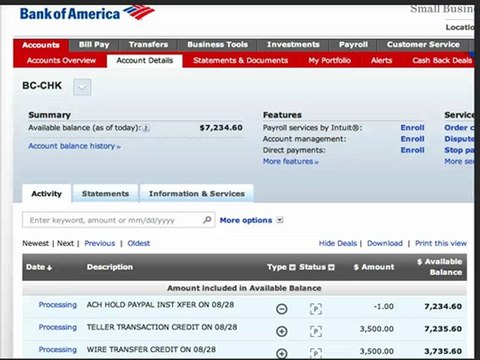Click the search magnifier icon
This screenshot has height=360, width=480.
click(x=207, y=220)
